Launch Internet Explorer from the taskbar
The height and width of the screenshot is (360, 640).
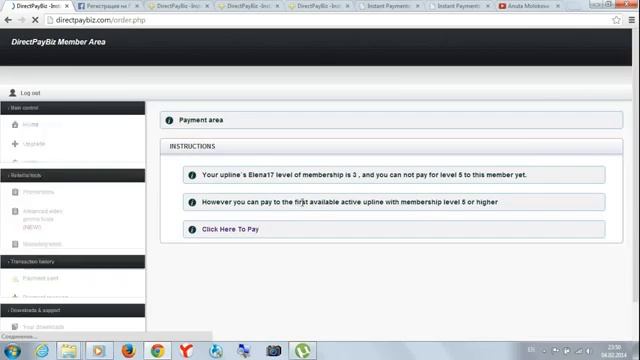41,351
